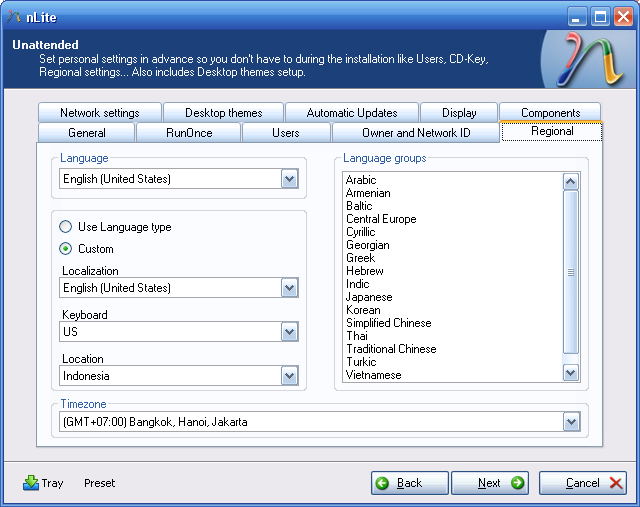Open the Location dropdown arrow
The width and height of the screenshot is (640, 507).
pyautogui.click(x=289, y=376)
